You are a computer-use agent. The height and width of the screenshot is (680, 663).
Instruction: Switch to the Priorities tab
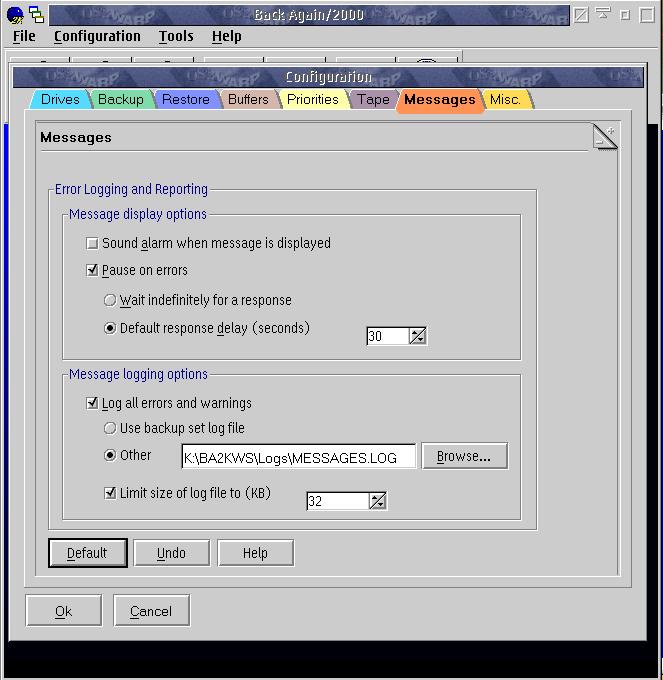point(313,99)
